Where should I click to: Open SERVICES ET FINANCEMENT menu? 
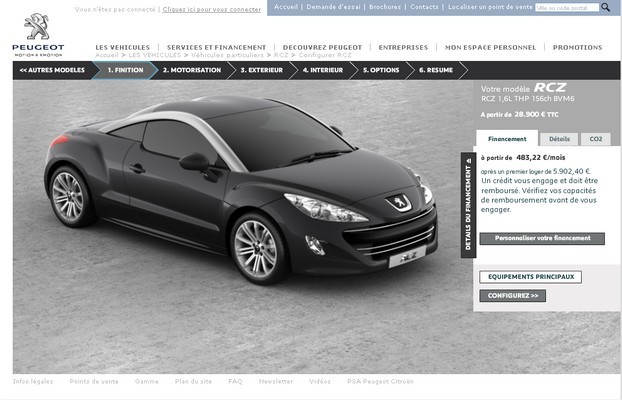217,47
